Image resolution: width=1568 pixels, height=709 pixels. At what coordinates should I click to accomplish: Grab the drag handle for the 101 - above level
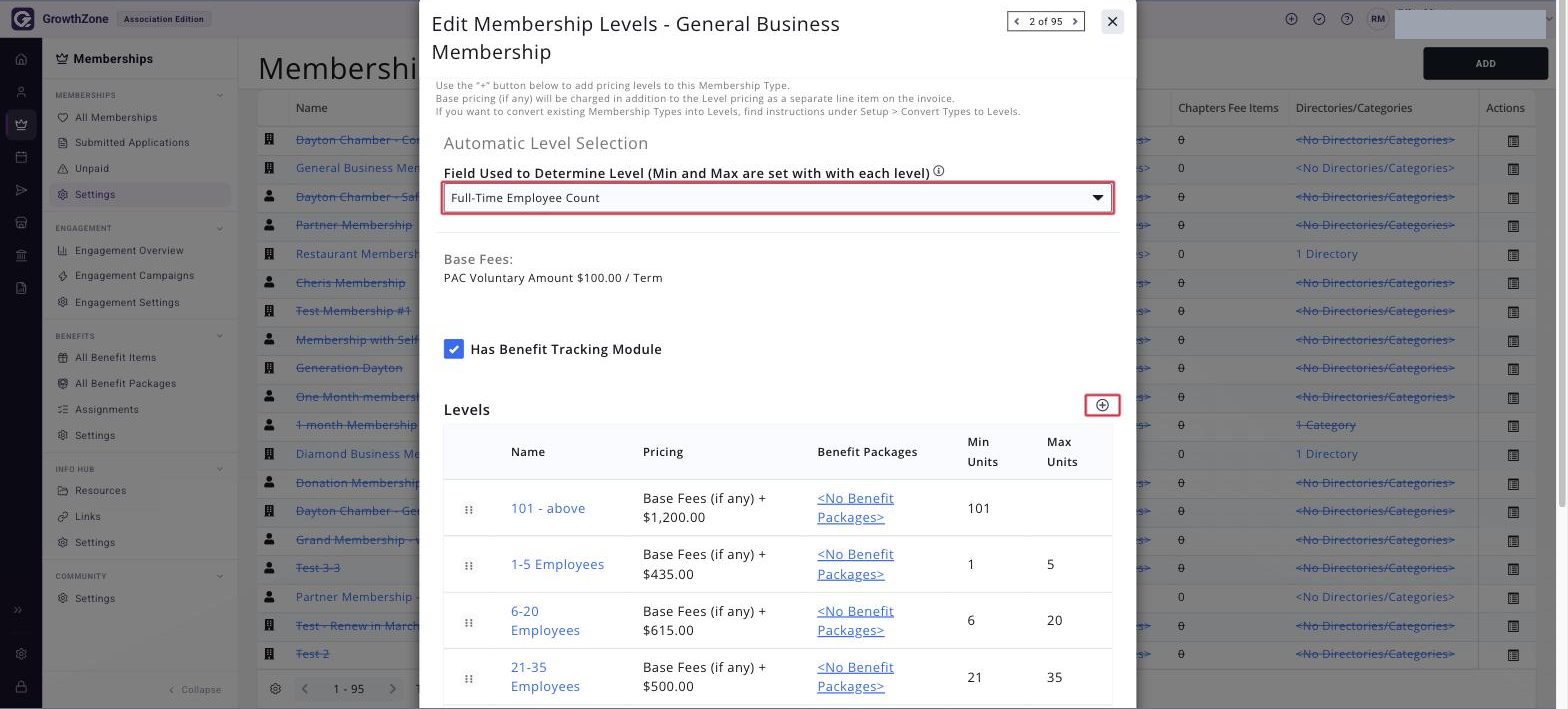click(x=468, y=509)
